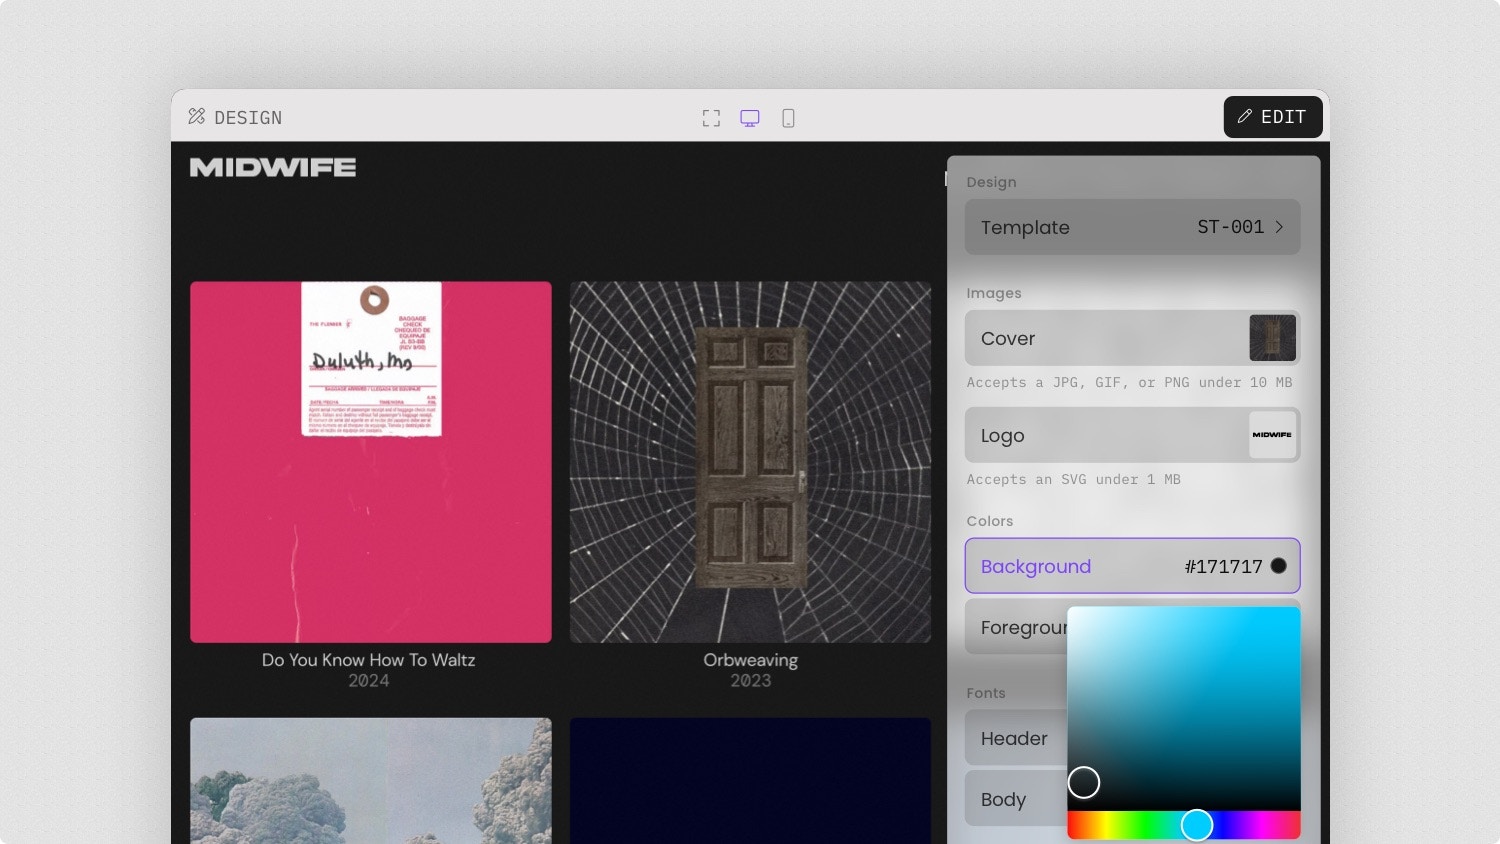This screenshot has height=844, width=1500.
Task: Click the Background color row
Action: [x=1132, y=566]
